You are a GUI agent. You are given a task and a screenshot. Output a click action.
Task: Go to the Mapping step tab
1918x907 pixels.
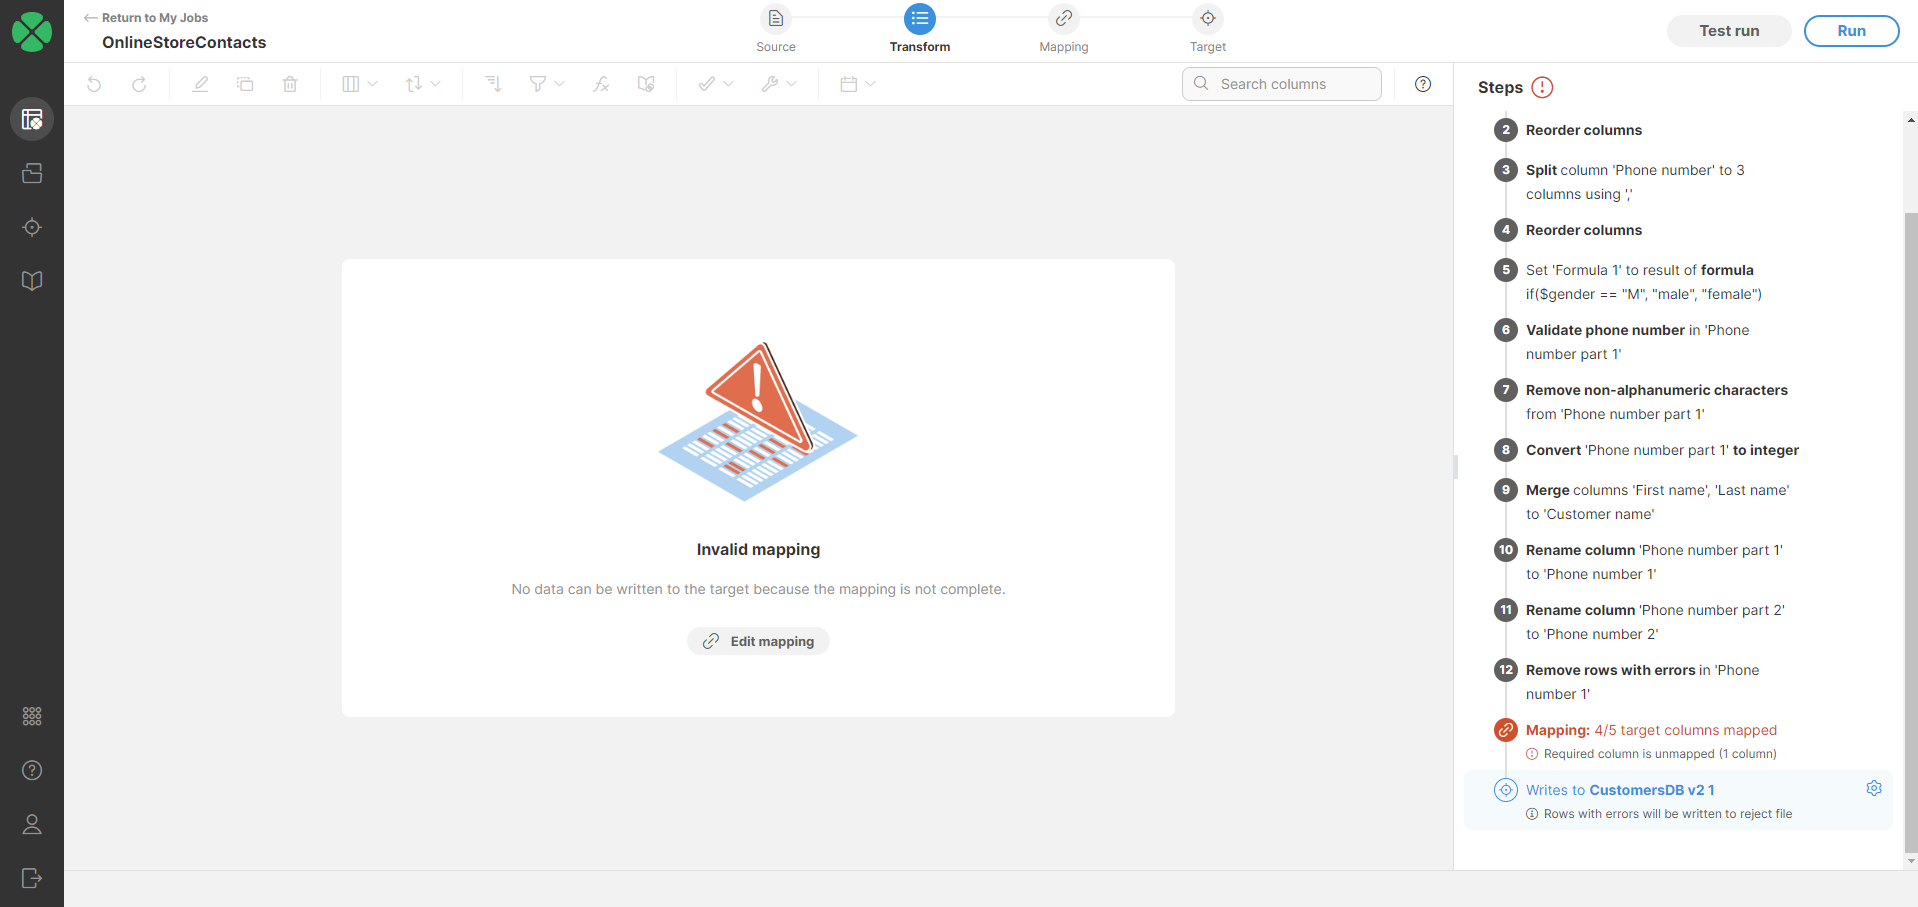coord(1063,29)
